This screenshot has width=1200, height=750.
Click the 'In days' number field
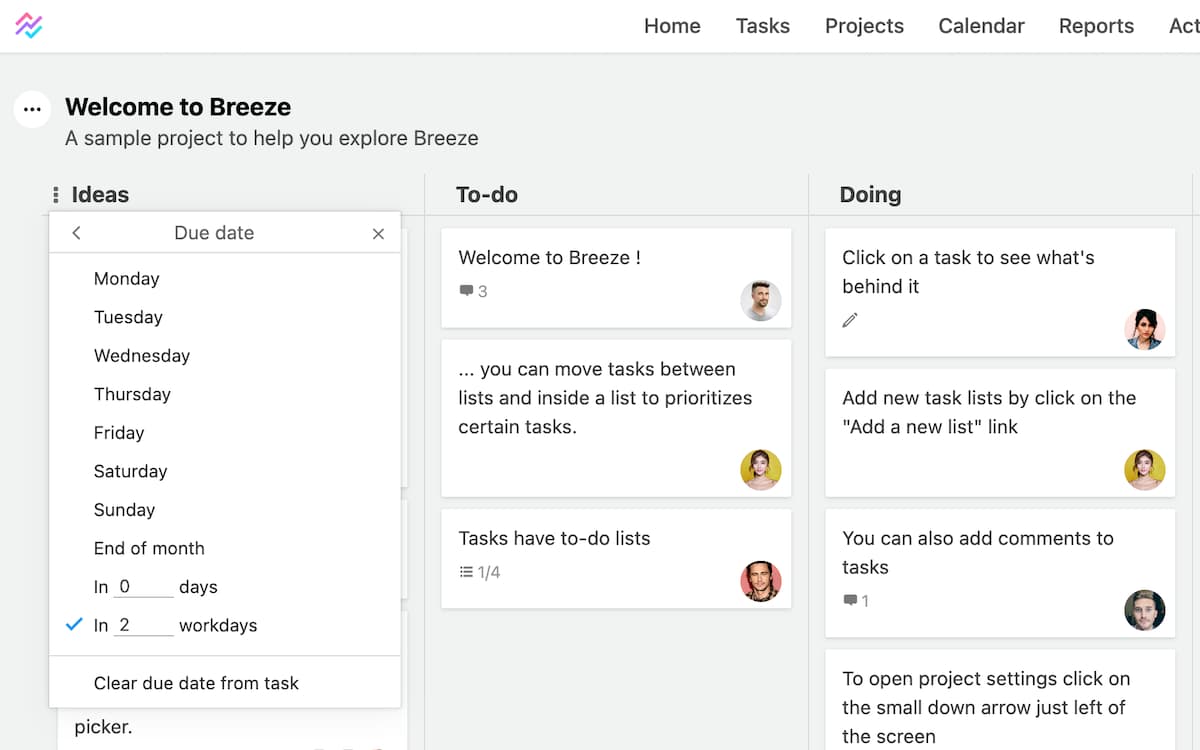pyautogui.click(x=143, y=587)
